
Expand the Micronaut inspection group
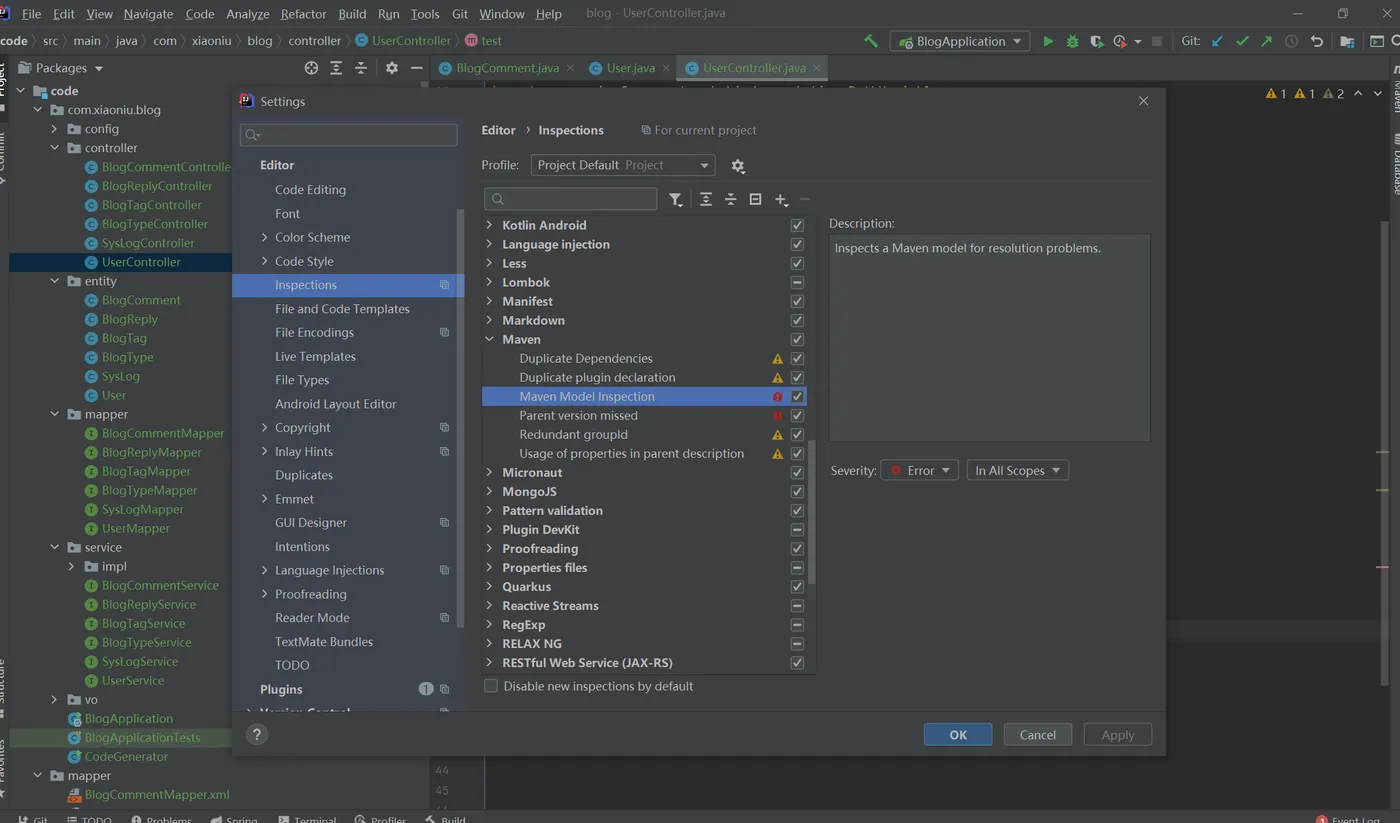point(490,472)
